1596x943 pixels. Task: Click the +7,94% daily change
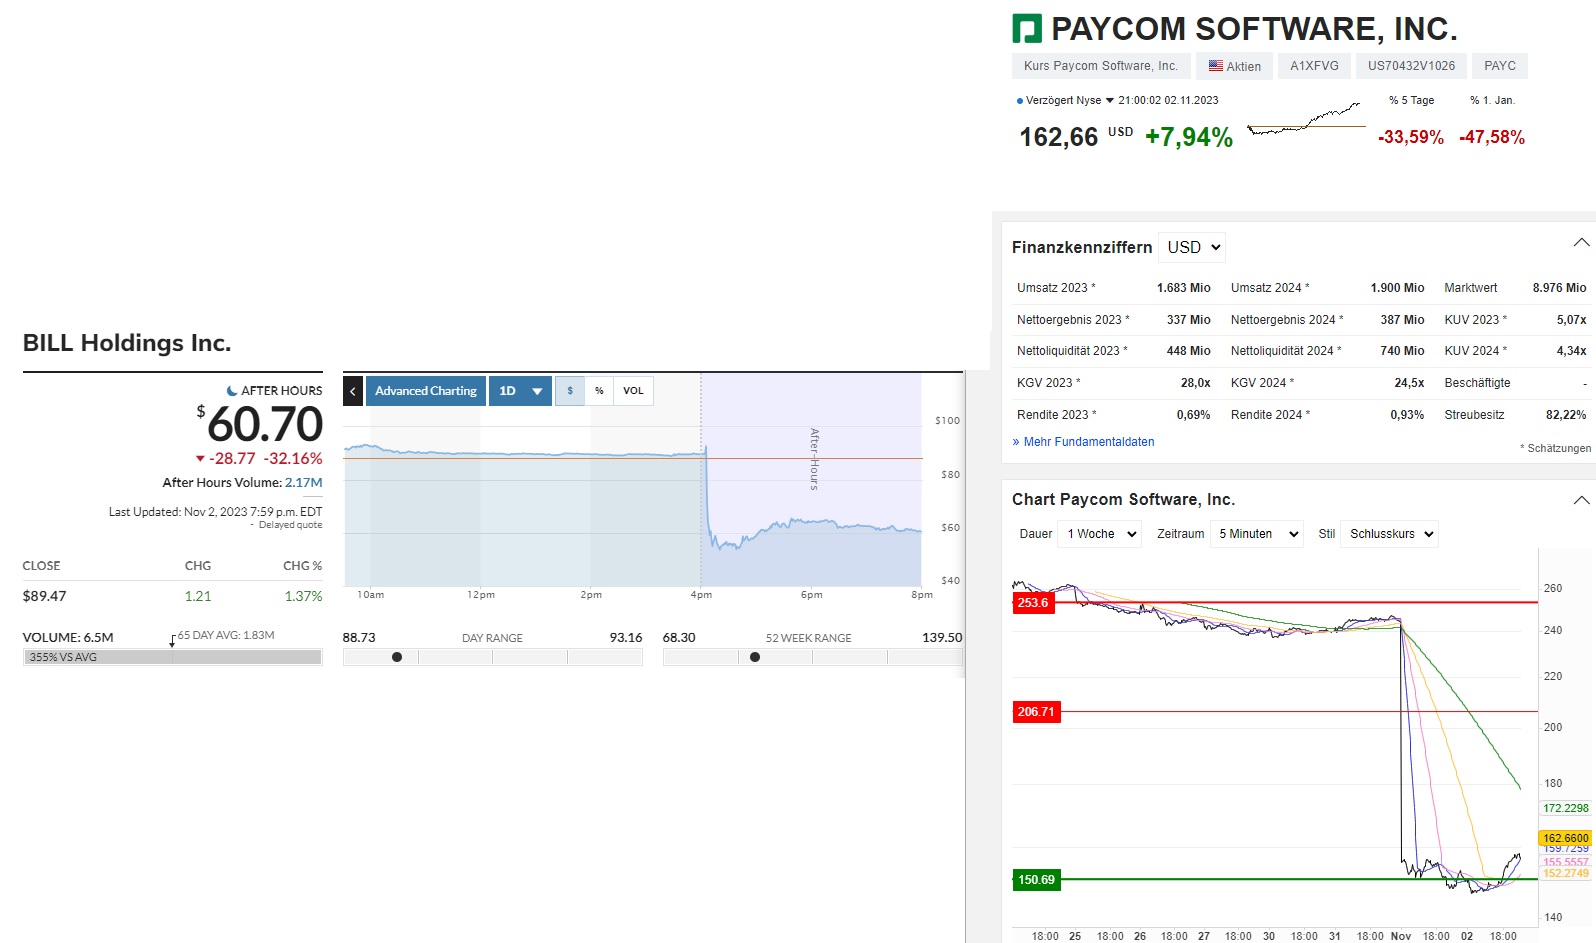click(x=1189, y=137)
